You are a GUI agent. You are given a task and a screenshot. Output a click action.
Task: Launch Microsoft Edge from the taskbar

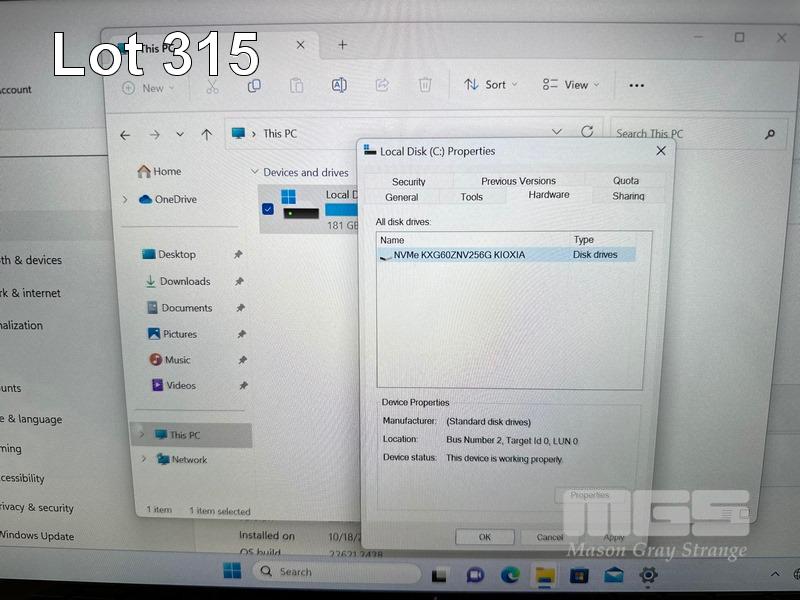click(510, 574)
